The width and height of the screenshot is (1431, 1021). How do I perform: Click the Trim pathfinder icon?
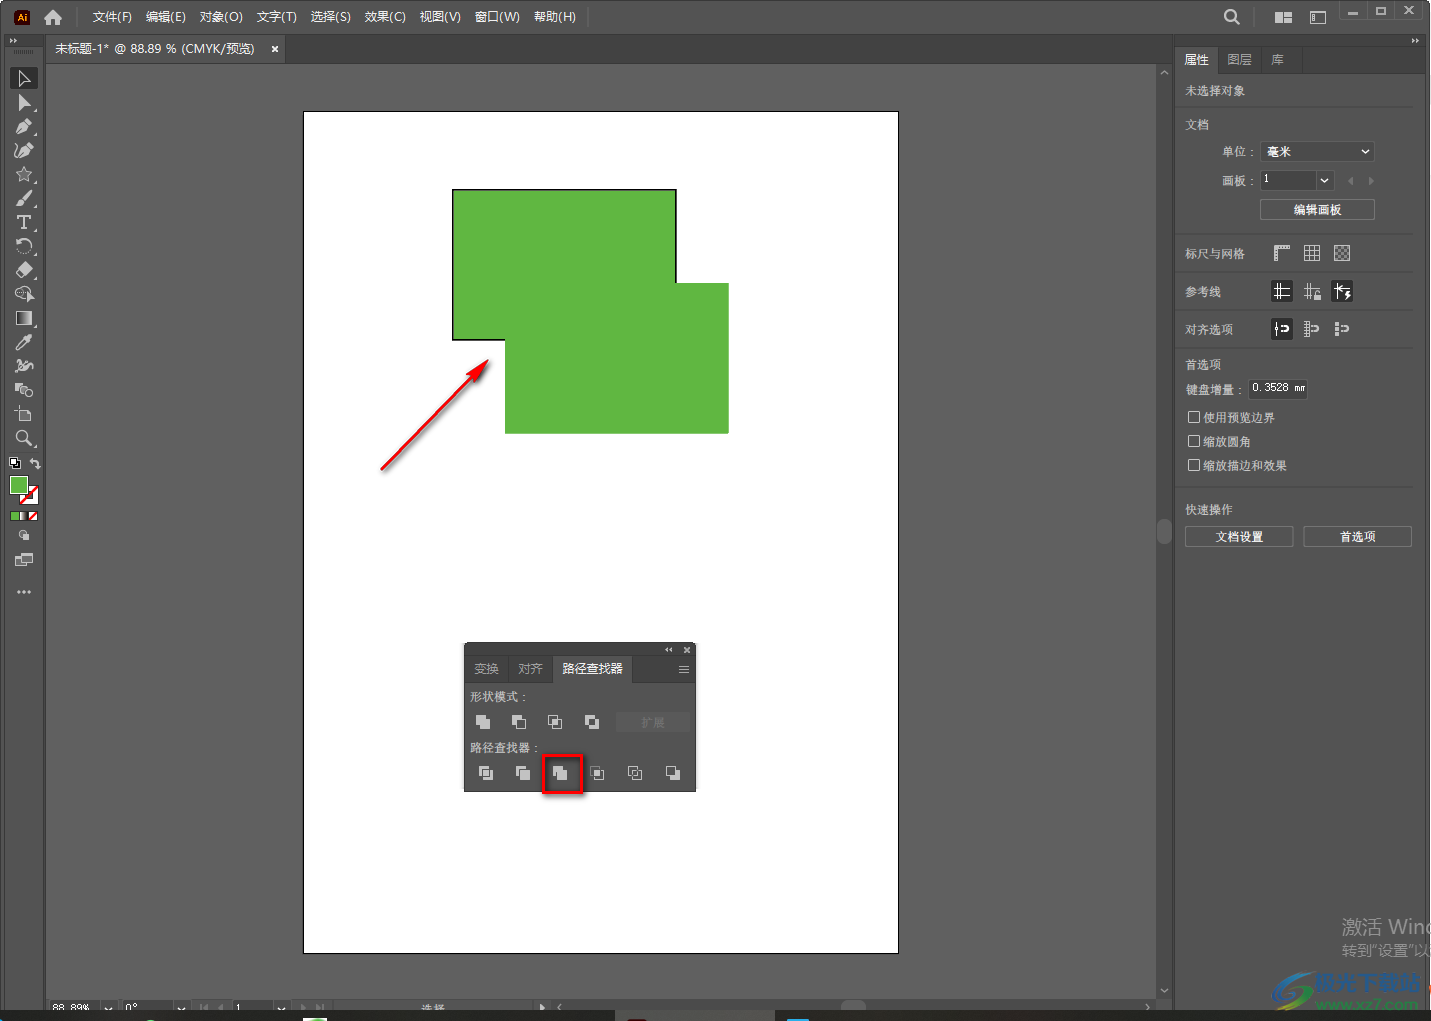coord(523,773)
